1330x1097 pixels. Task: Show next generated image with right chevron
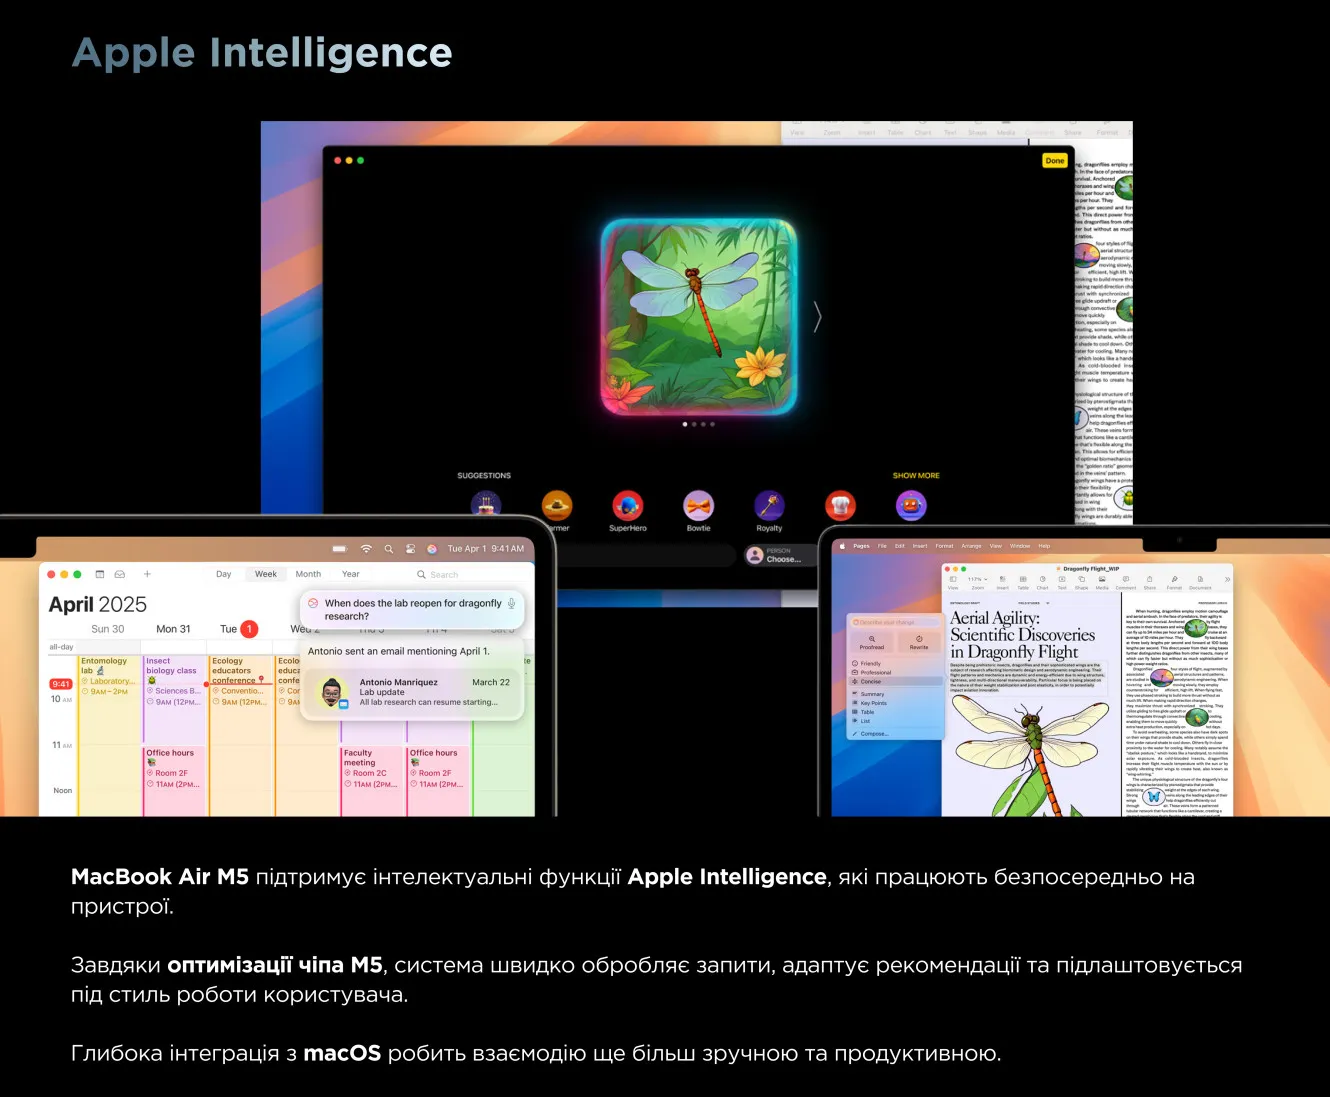click(x=817, y=317)
